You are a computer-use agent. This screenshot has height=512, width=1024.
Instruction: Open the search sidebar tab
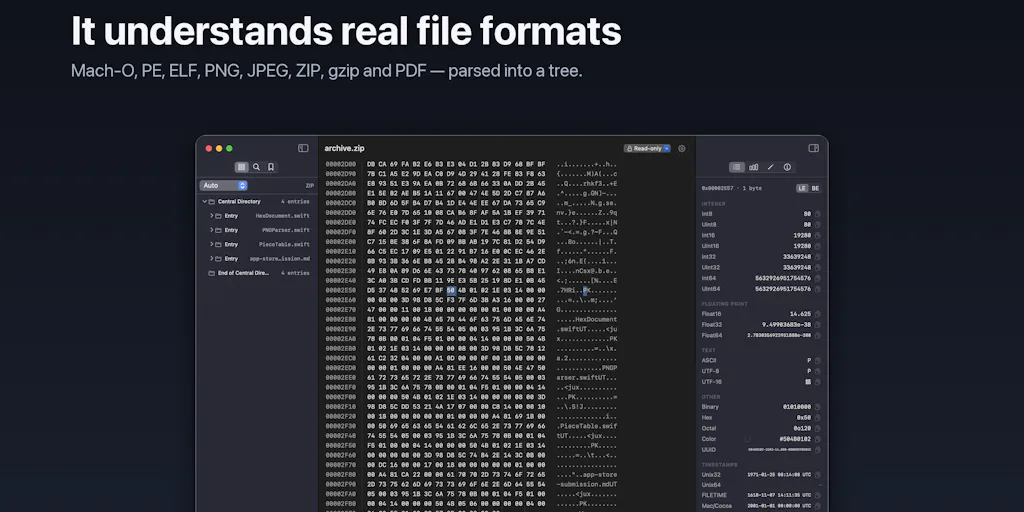[256, 167]
